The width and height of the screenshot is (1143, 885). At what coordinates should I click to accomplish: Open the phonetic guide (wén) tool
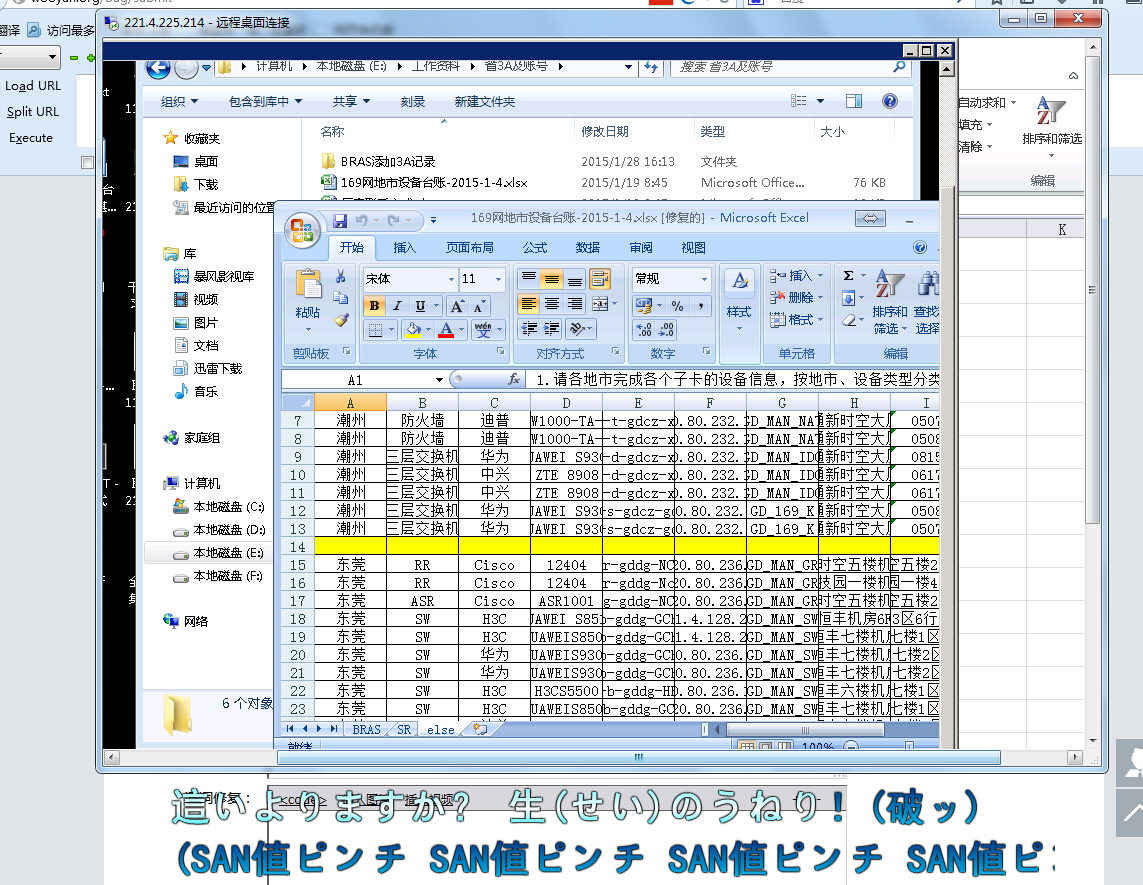[483, 330]
